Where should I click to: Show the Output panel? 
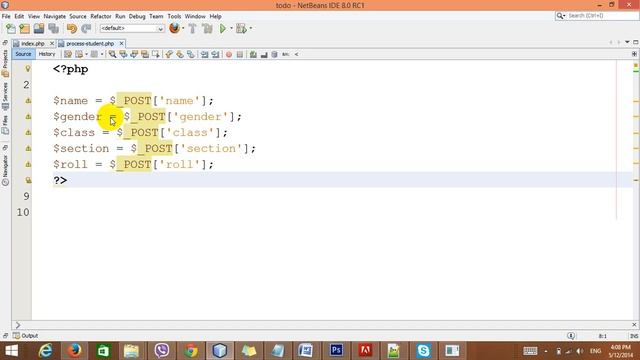(x=25, y=336)
